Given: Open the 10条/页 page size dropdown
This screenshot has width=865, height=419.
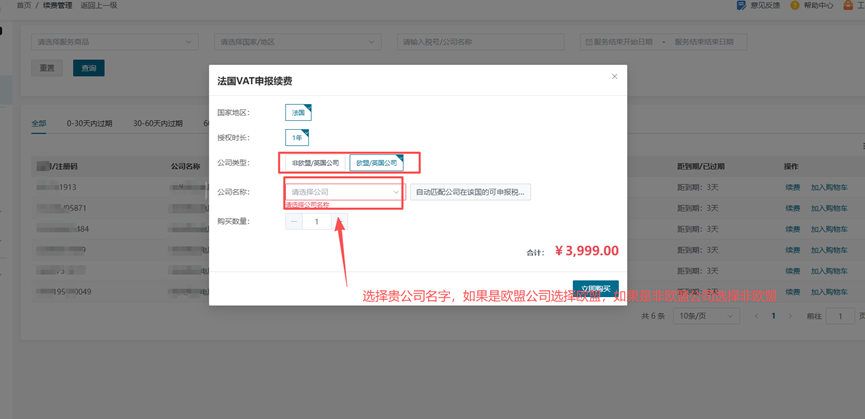Looking at the screenshot, I should [706, 316].
